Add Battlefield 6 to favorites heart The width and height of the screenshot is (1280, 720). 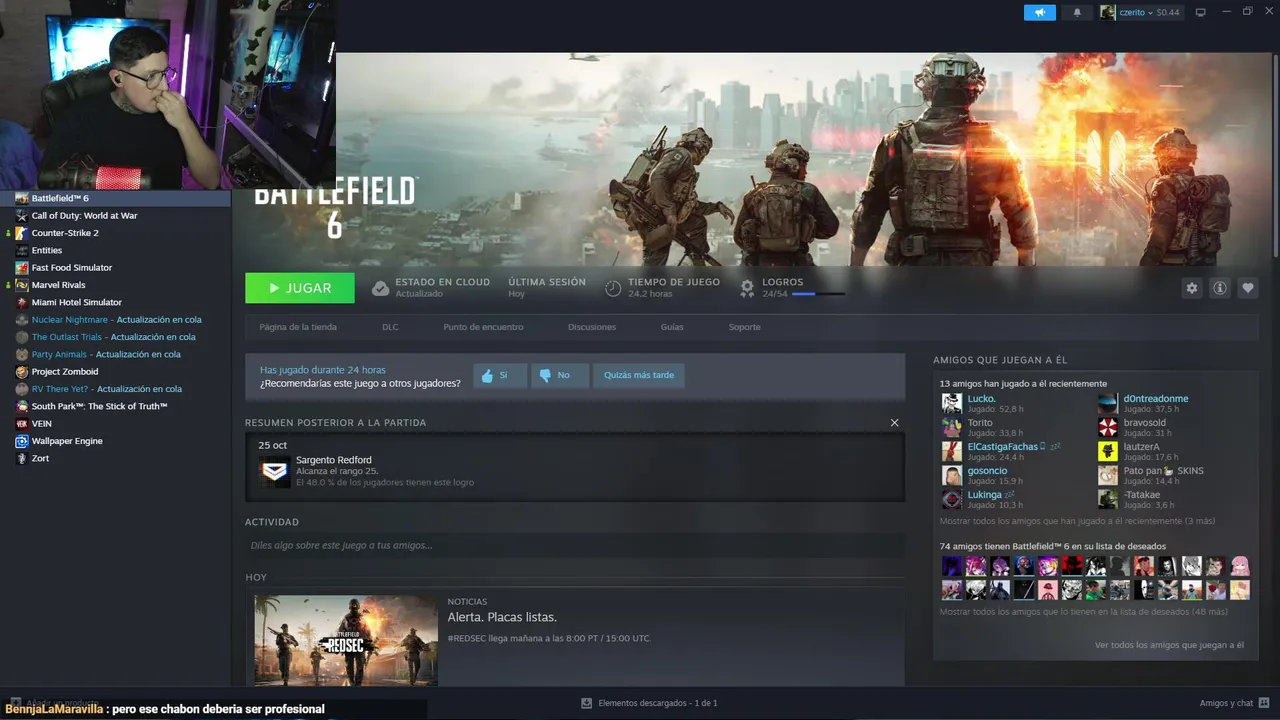[x=1248, y=288]
